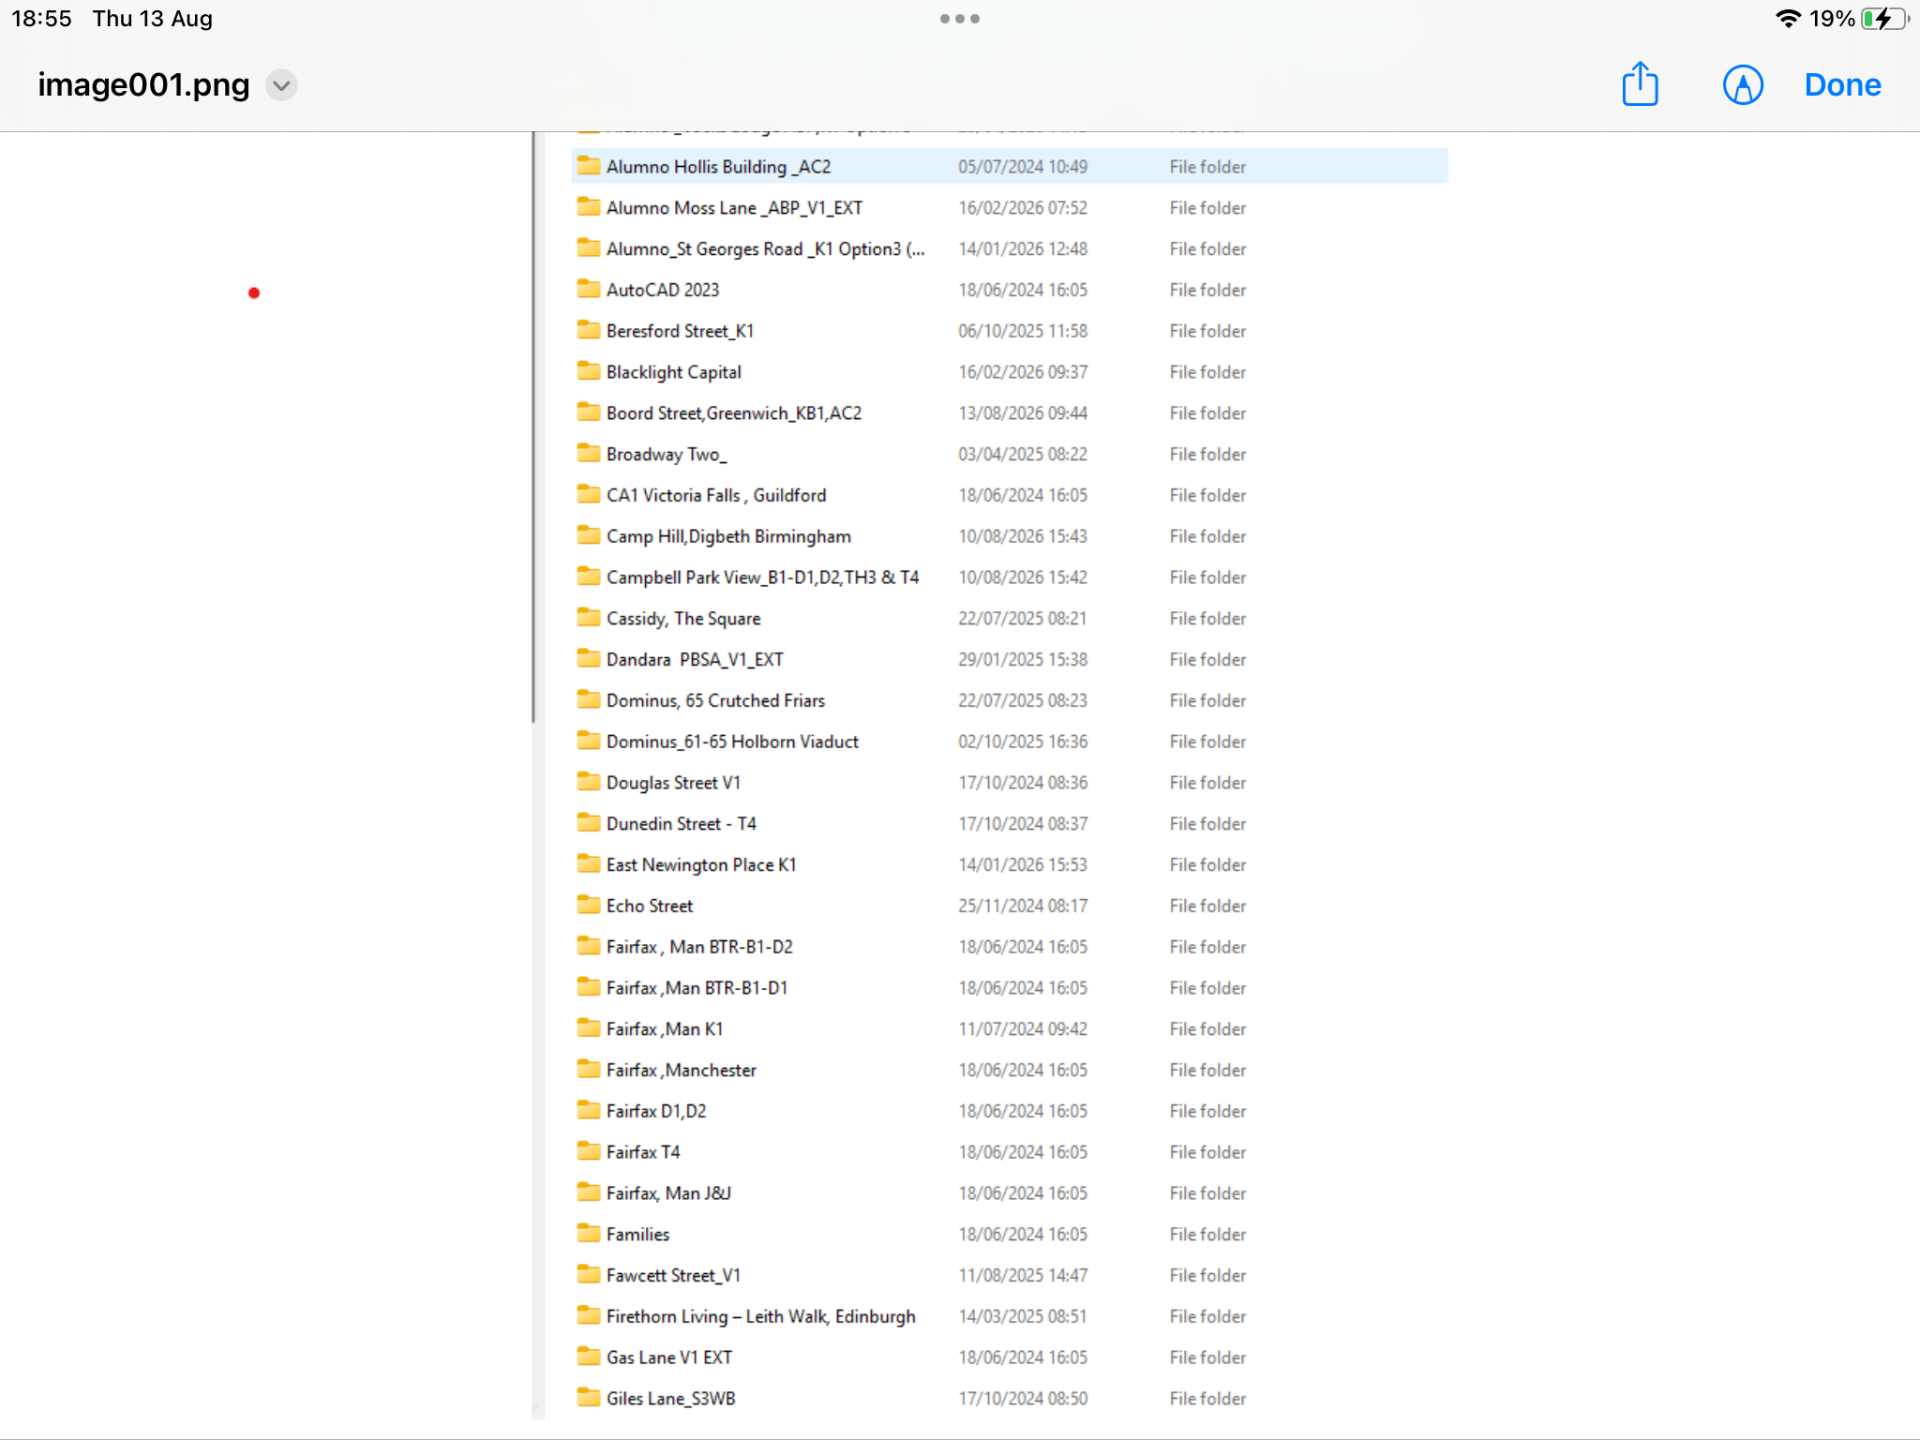Tap the three-dot multitasking menu
1920x1440 pixels.
point(960,18)
